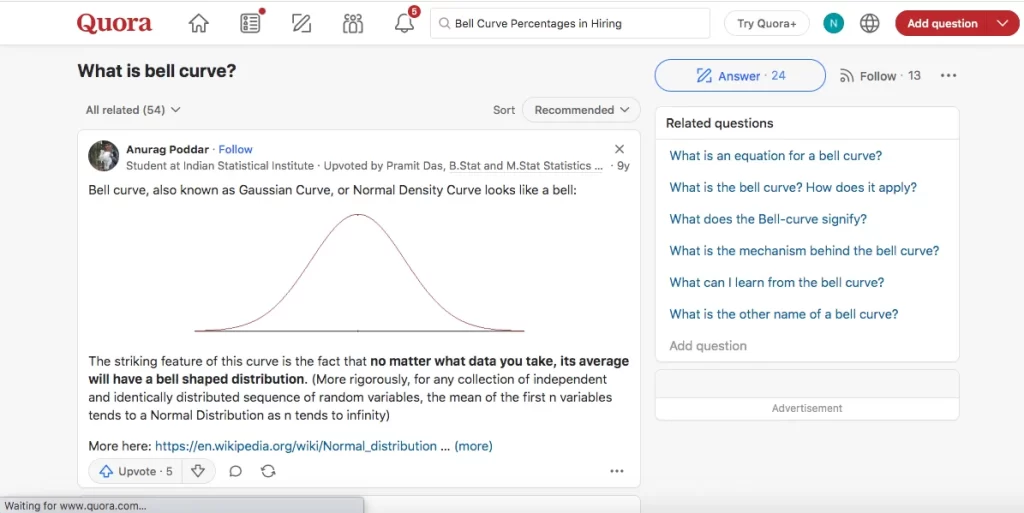Open answer's three-dot options menu
Image resolution: width=1024 pixels, height=513 pixels.
[616, 471]
